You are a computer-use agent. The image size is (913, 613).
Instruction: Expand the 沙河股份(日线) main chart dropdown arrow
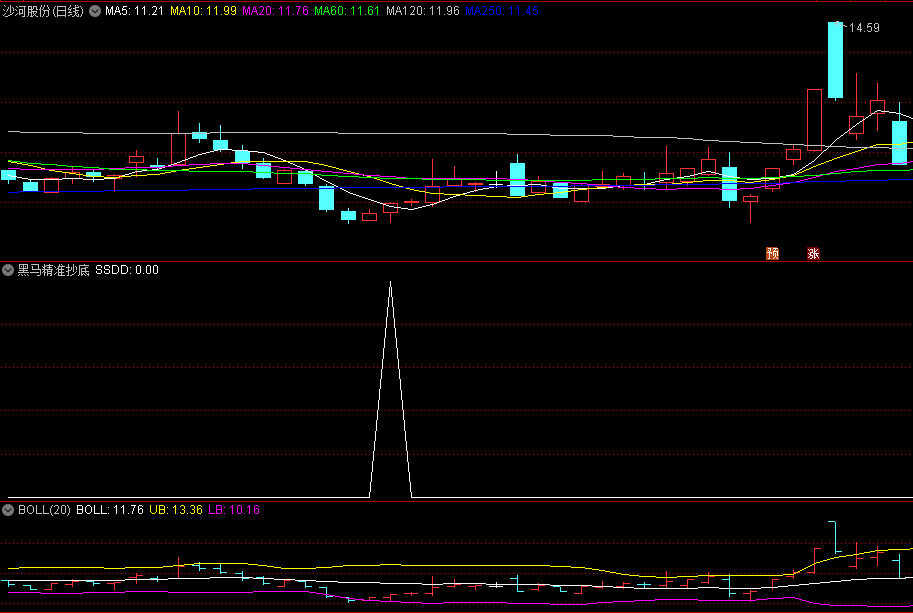(x=95, y=11)
